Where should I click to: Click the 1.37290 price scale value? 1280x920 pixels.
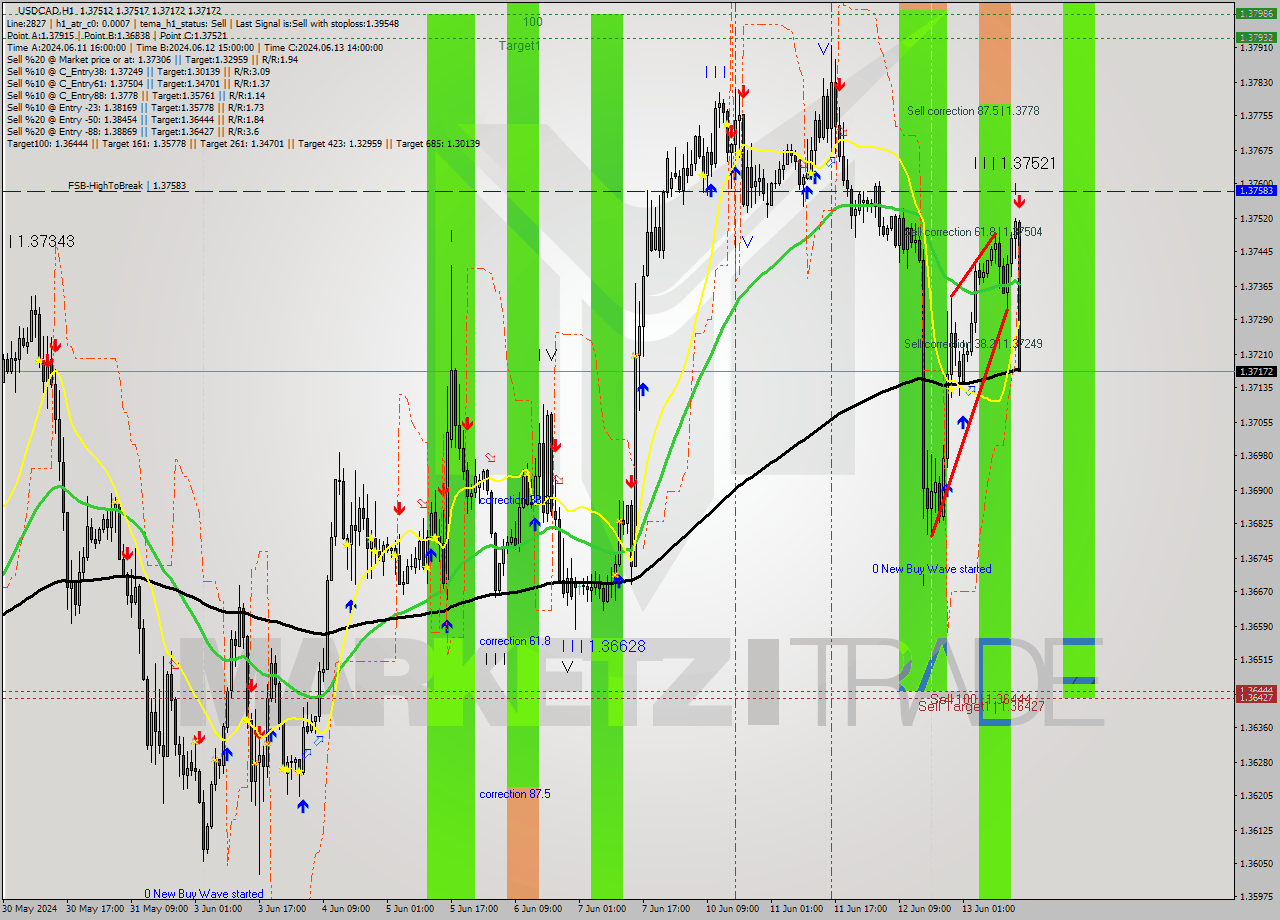pos(1255,320)
